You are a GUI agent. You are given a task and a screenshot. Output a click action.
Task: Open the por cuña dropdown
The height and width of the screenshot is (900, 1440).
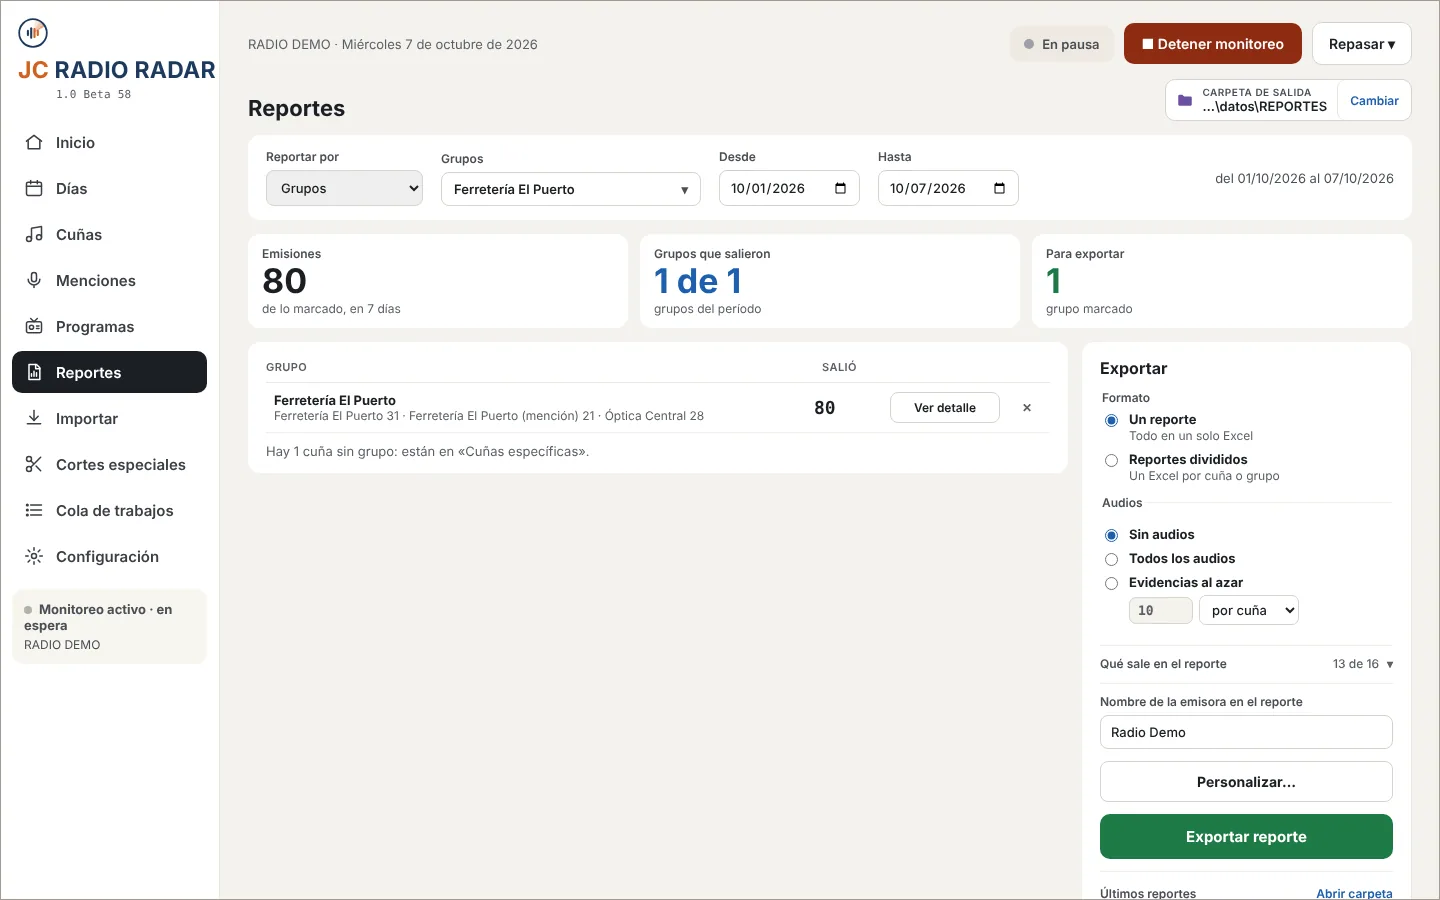[x=1249, y=611]
